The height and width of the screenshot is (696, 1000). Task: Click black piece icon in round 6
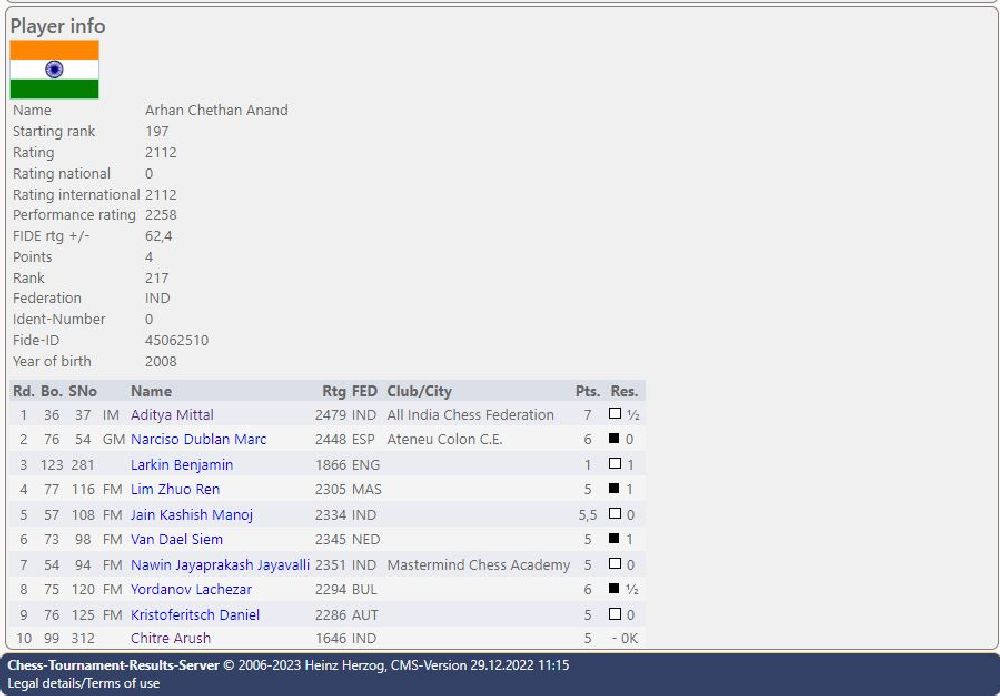[615, 539]
